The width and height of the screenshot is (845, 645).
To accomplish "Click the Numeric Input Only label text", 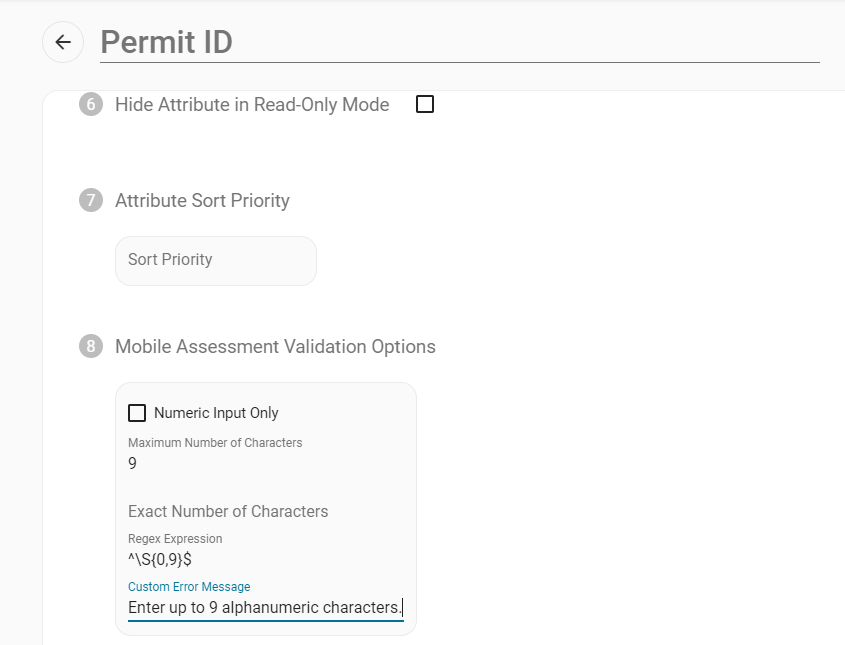I will coord(216,413).
